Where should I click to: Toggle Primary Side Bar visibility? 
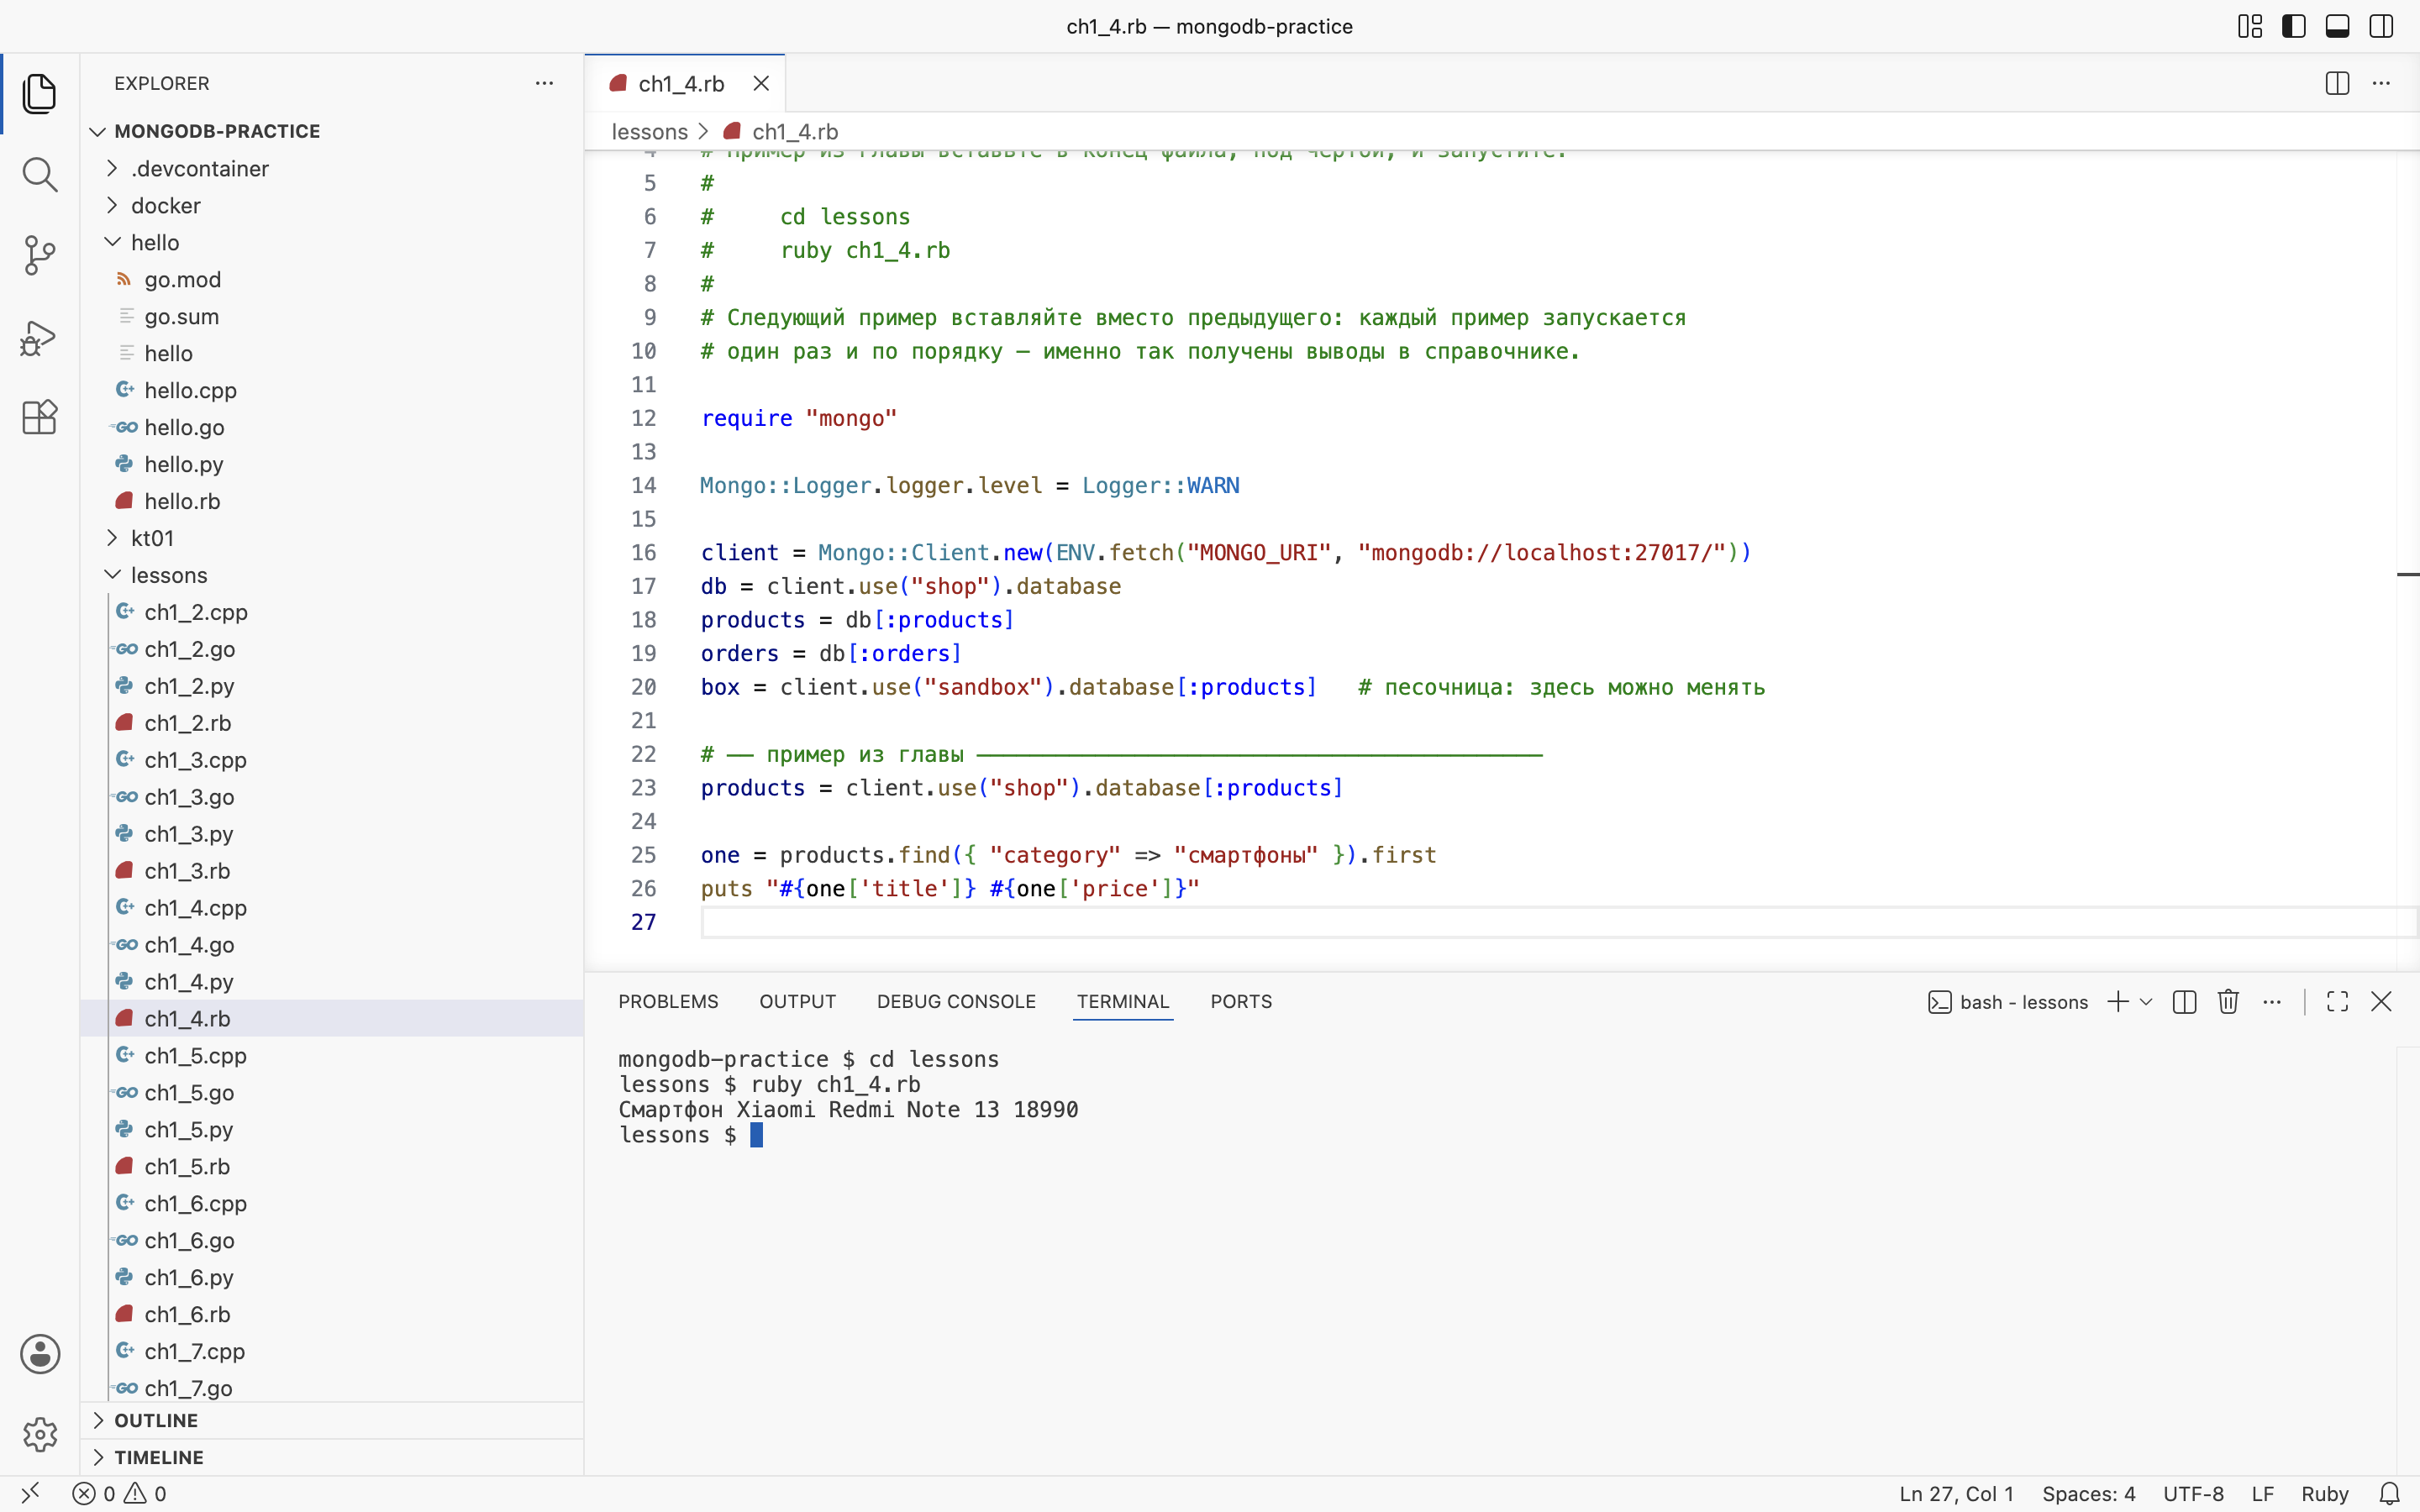pos(2294,27)
